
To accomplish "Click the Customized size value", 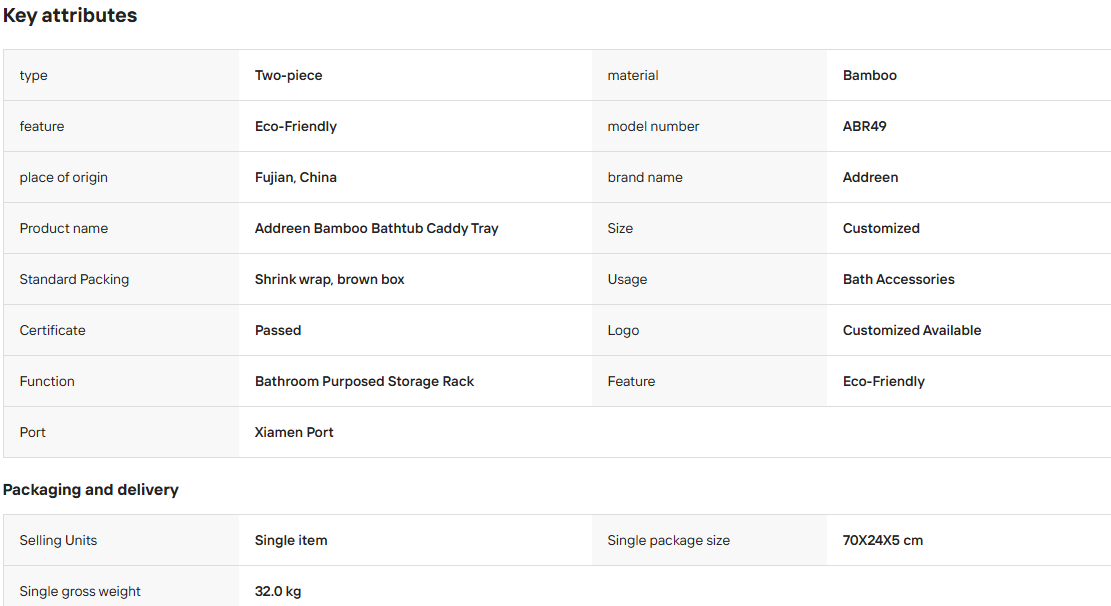I will (x=881, y=228).
